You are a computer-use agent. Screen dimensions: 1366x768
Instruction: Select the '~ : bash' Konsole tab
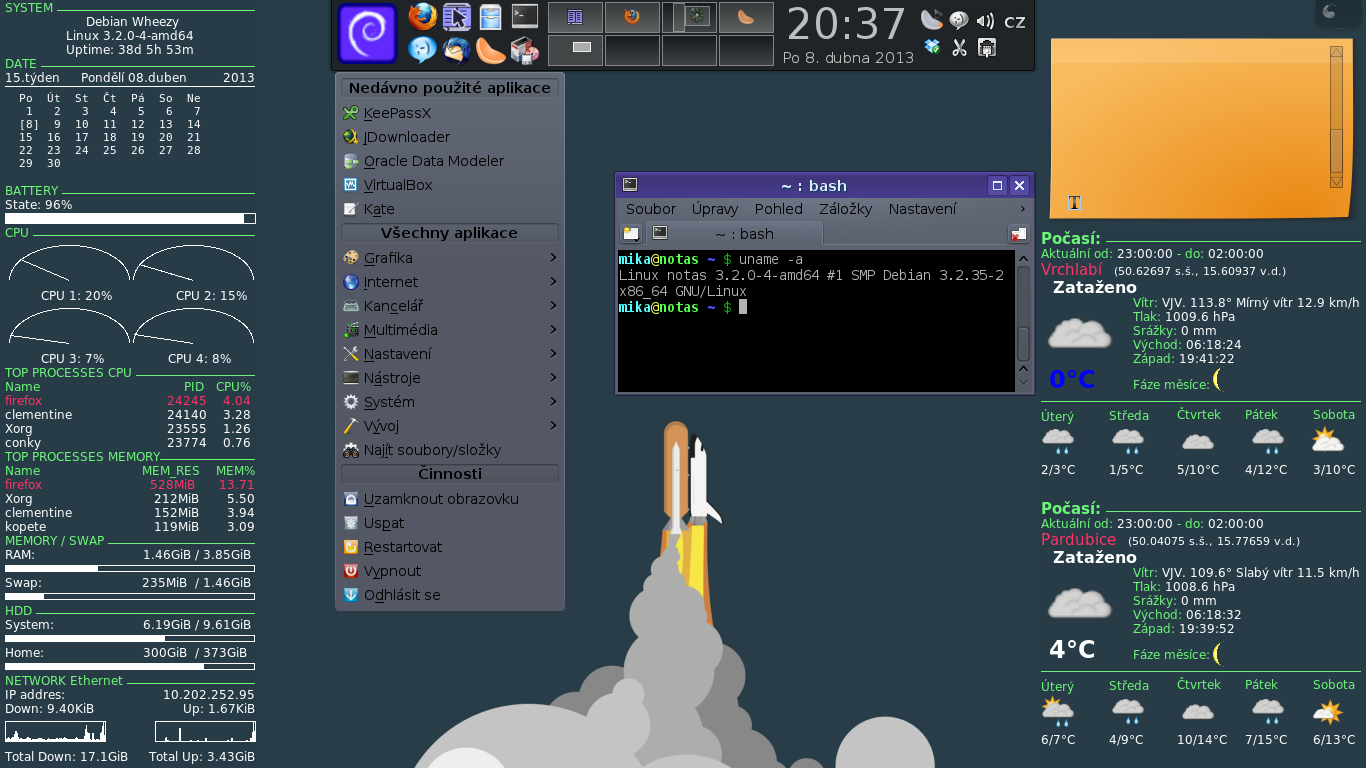pyautogui.click(x=734, y=234)
